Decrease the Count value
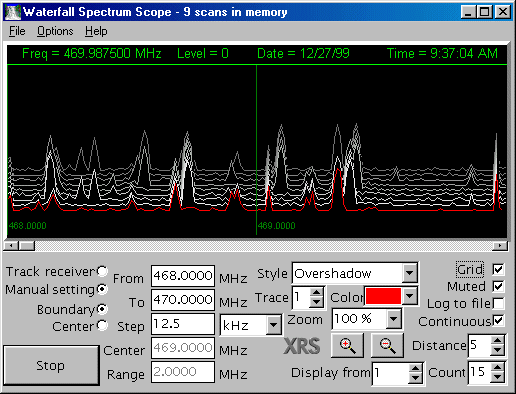The height and width of the screenshot is (394, 516). click(x=498, y=377)
